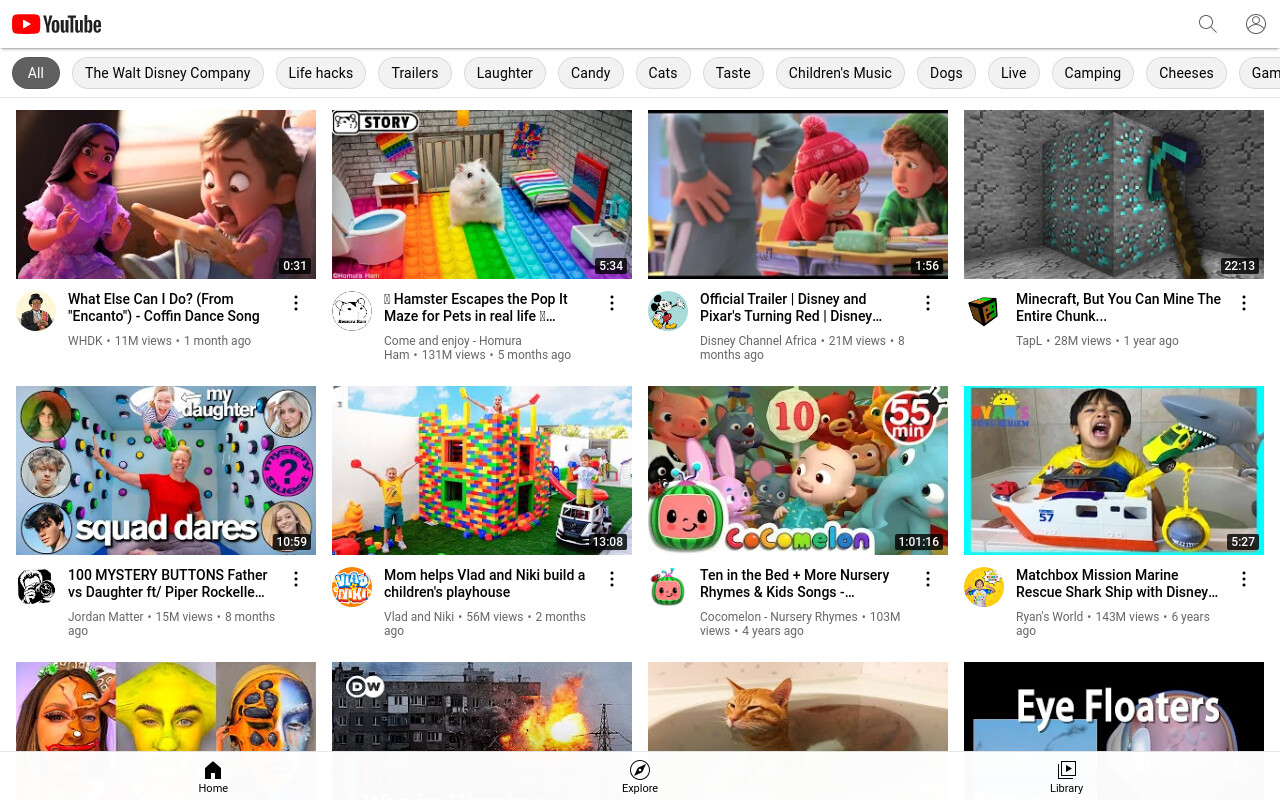Go to Home in bottom navigation

(213, 776)
